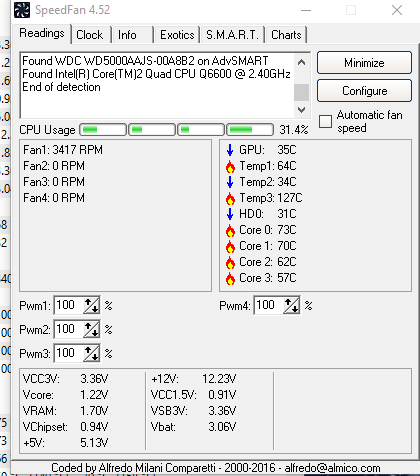Minimize SpeedFan via title bar dash

click(306, 10)
